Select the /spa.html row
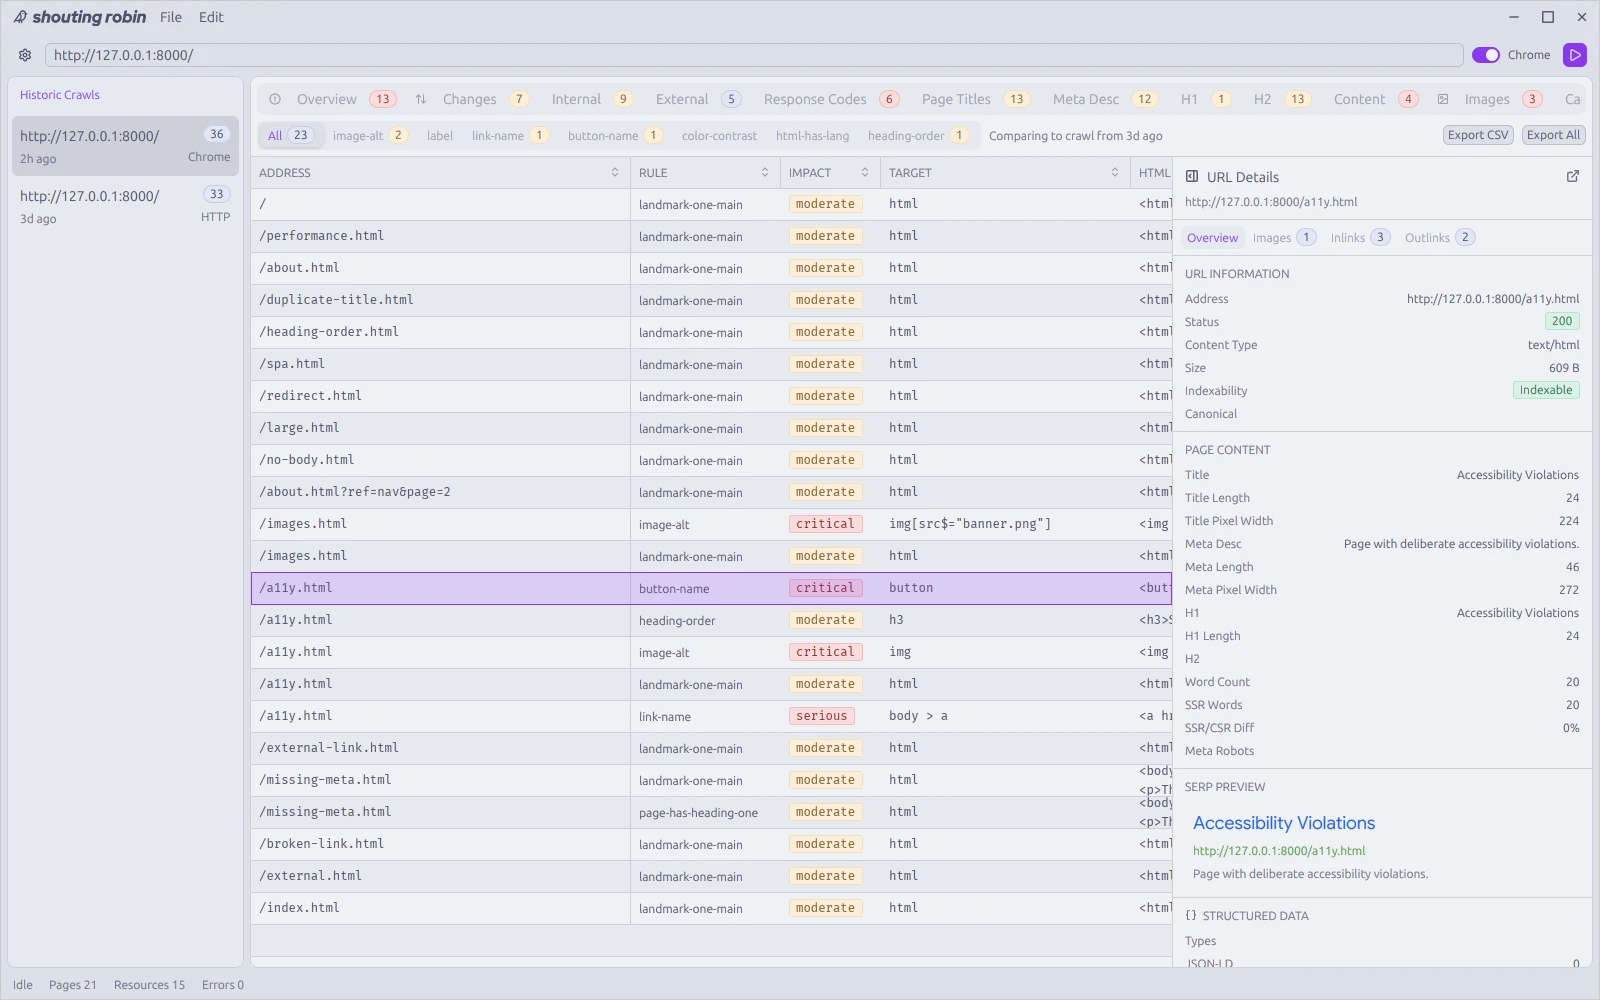 pos(711,364)
